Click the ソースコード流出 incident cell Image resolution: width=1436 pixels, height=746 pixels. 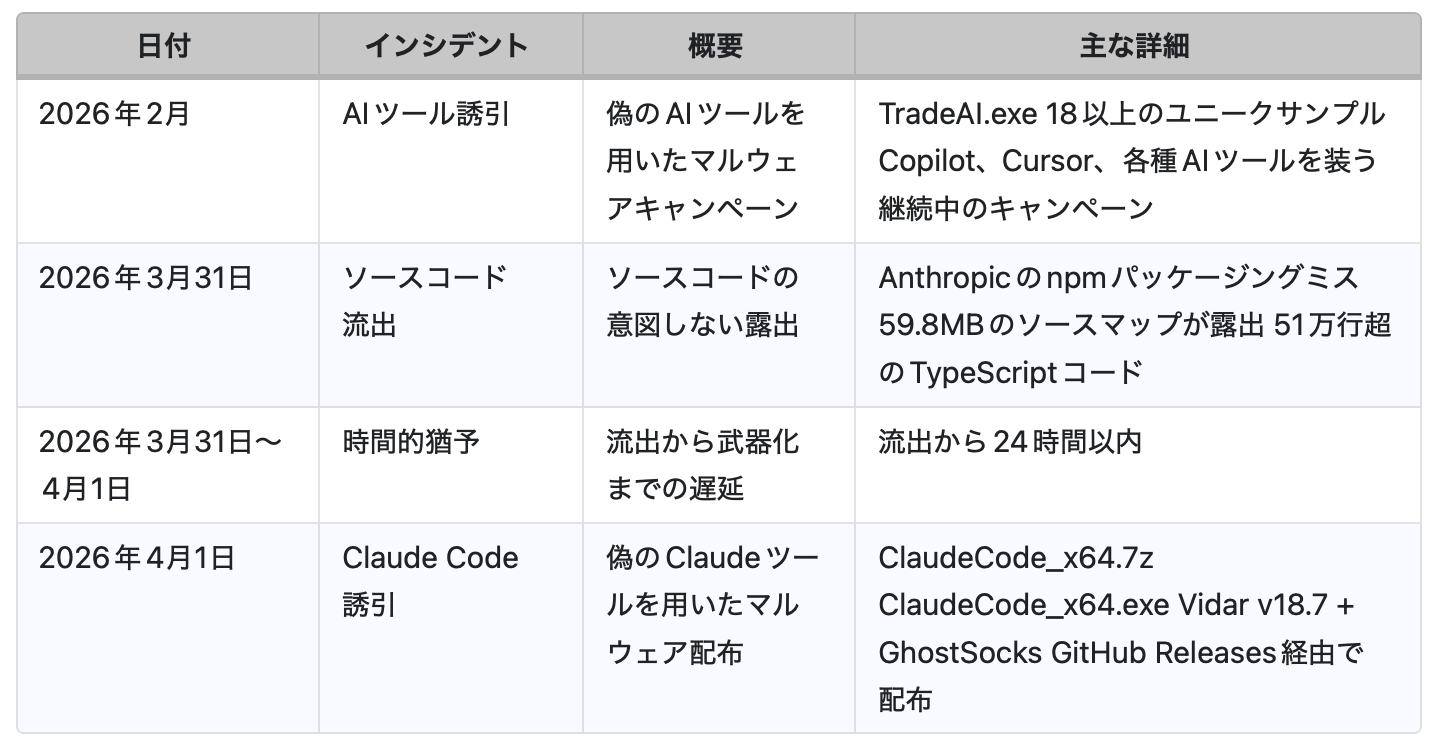click(x=425, y=301)
